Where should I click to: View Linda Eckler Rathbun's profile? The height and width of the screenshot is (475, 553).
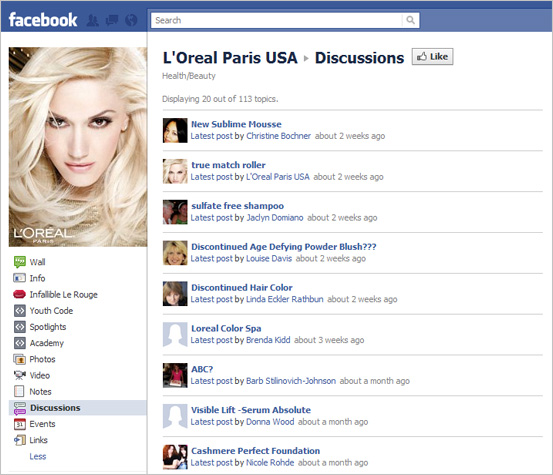click(x=284, y=299)
